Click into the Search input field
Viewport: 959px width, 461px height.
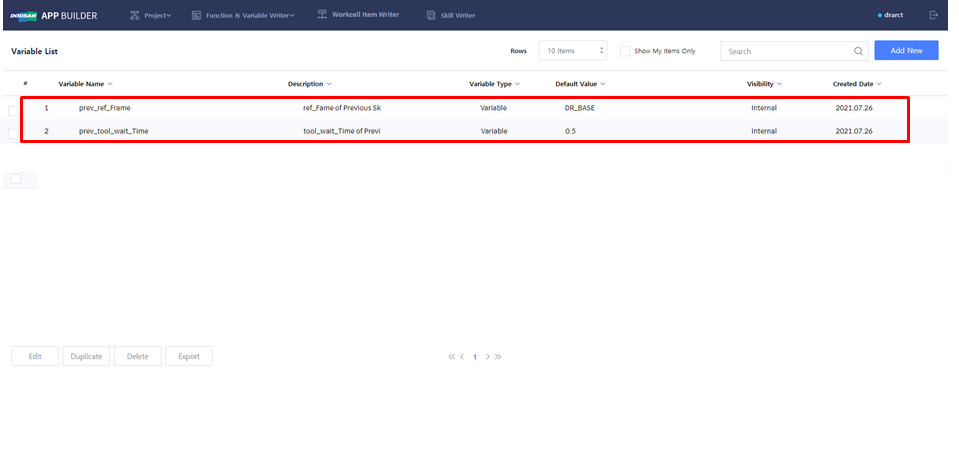point(785,51)
